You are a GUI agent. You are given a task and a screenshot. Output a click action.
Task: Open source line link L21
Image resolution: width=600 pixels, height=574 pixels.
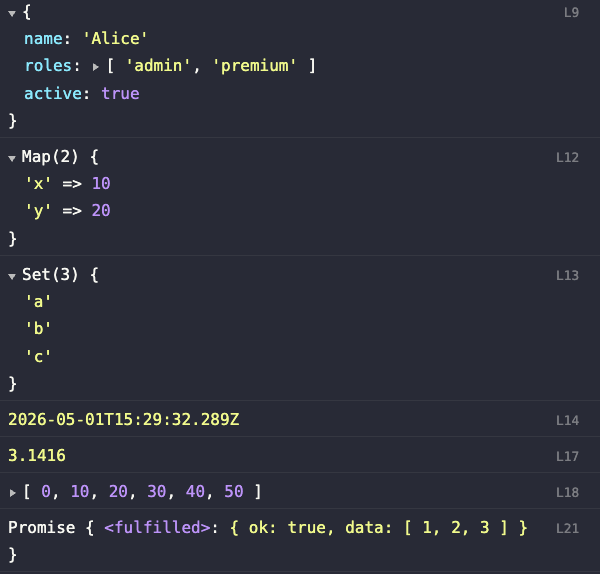(x=567, y=528)
